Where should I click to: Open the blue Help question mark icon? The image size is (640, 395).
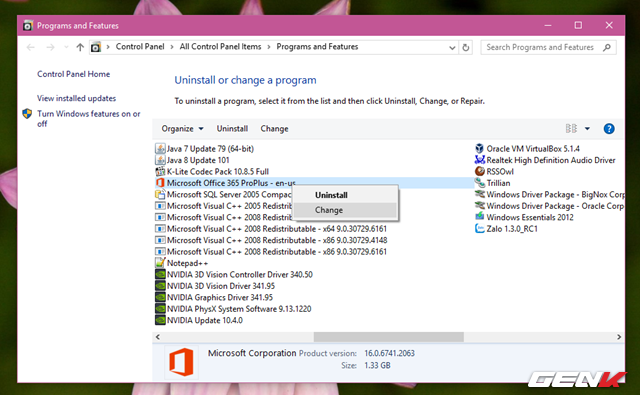click(609, 129)
